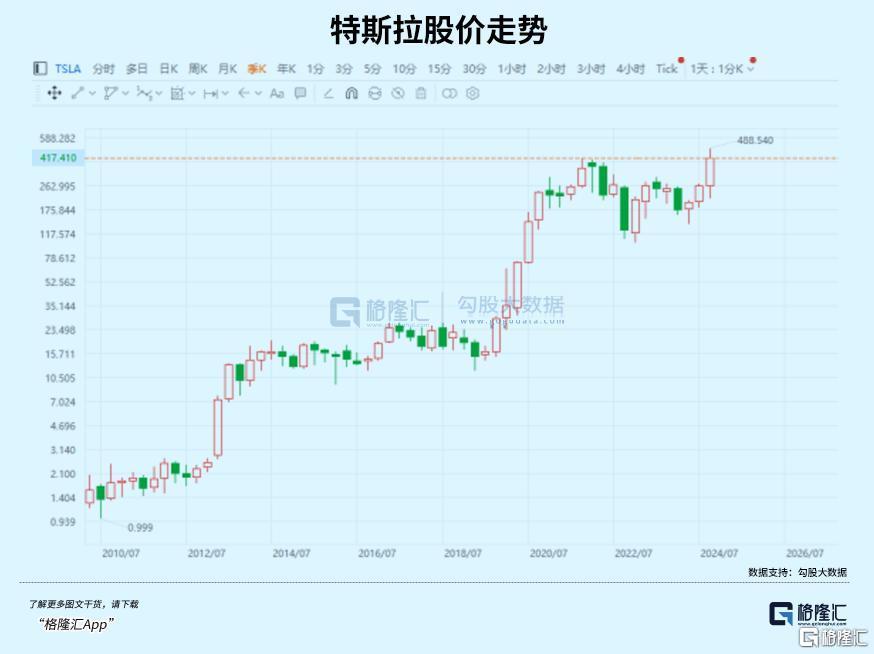Toggle the left sidebar panel icon
Viewport: 874px width, 654px height.
click(40, 69)
